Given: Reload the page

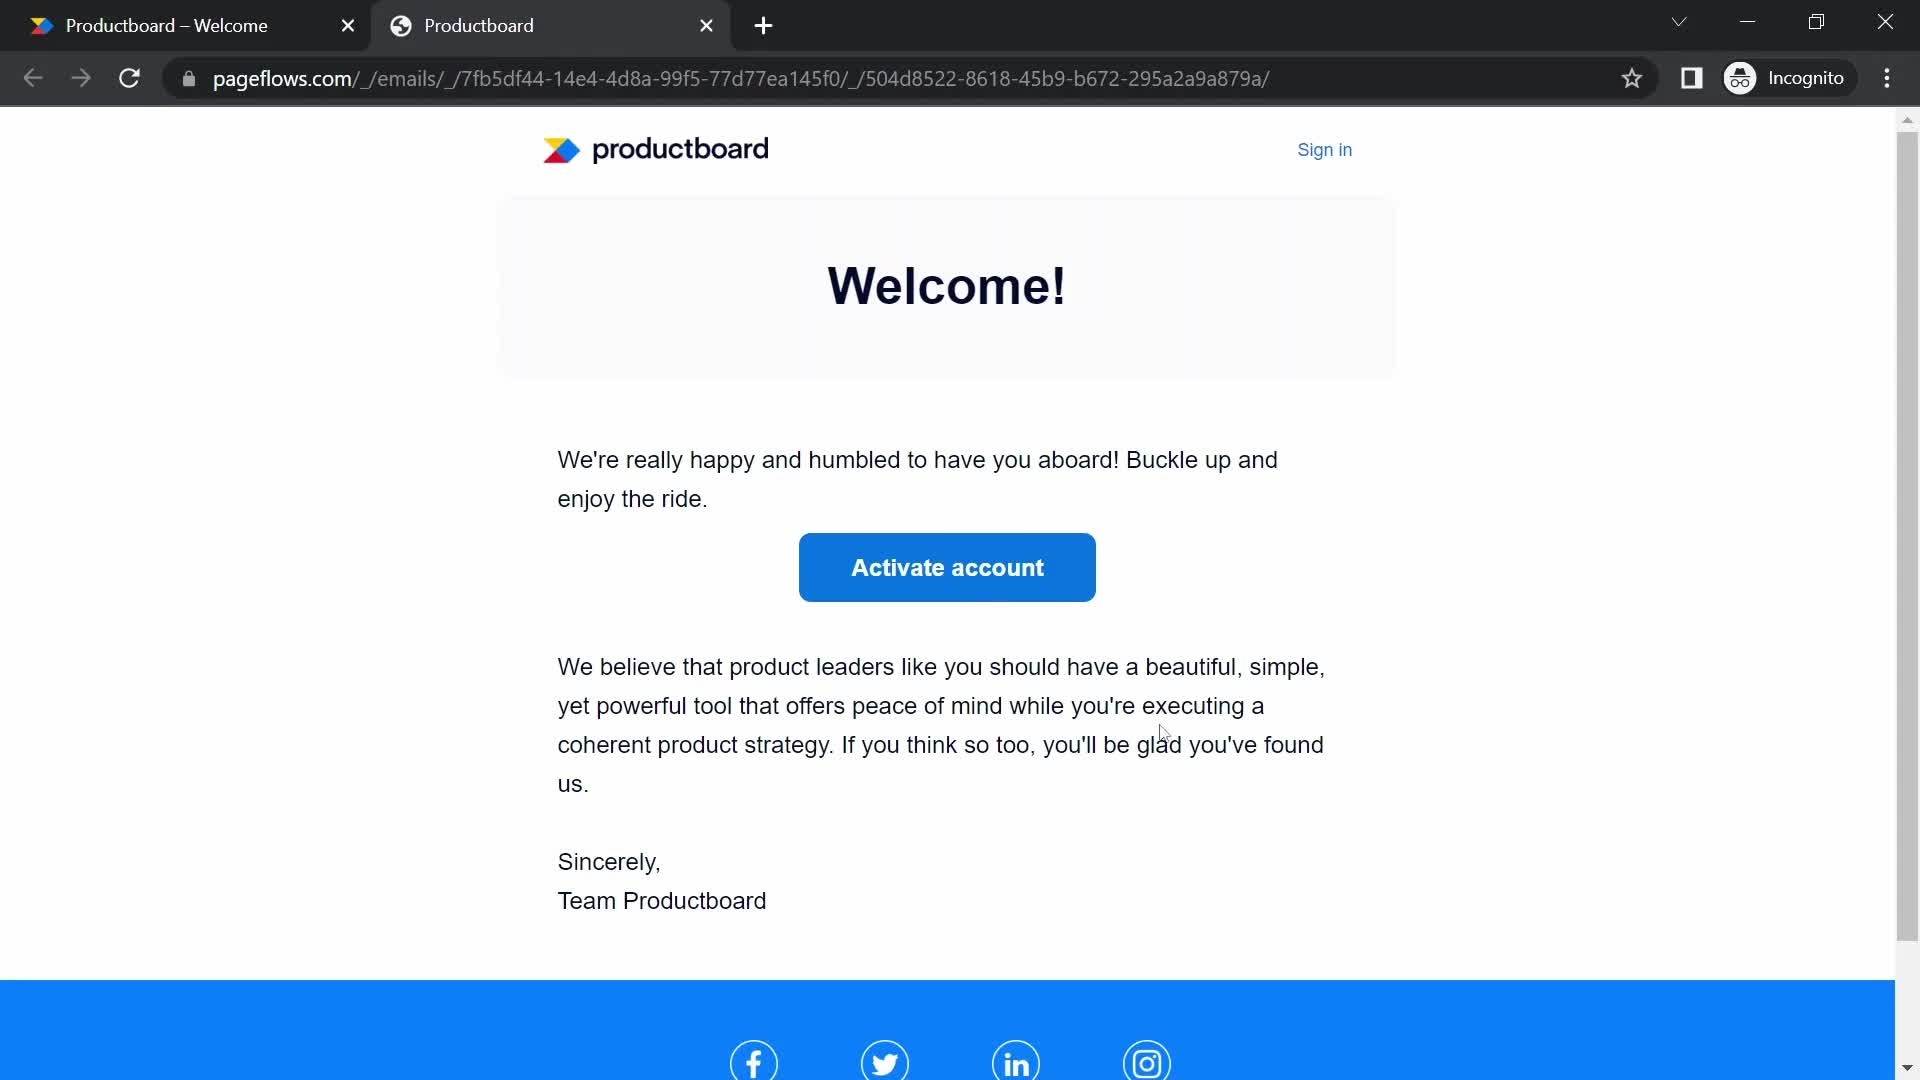Looking at the screenshot, I should [129, 78].
